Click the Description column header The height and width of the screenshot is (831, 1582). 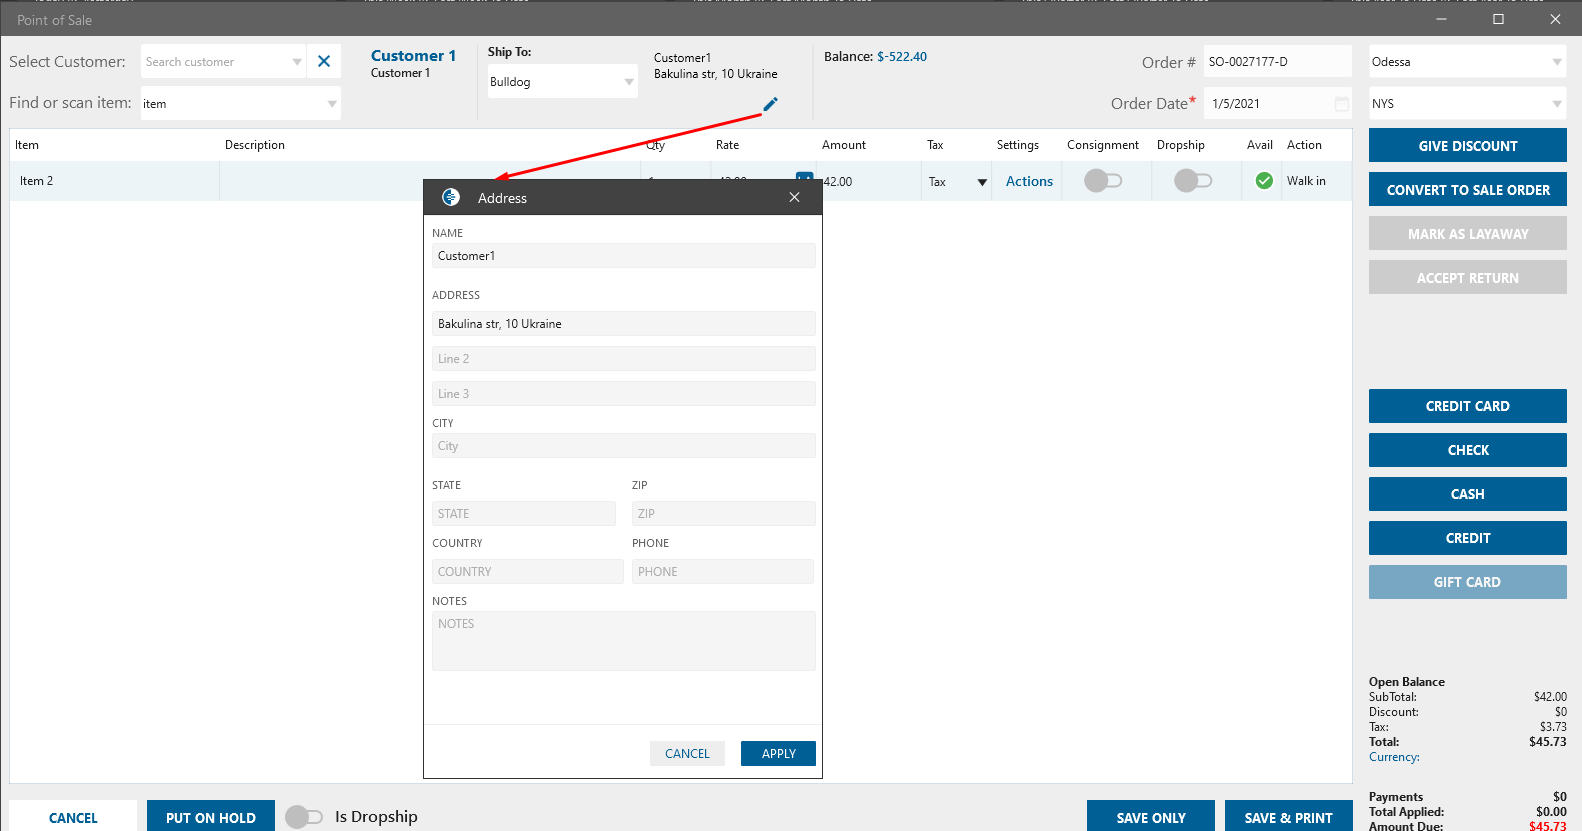(255, 145)
